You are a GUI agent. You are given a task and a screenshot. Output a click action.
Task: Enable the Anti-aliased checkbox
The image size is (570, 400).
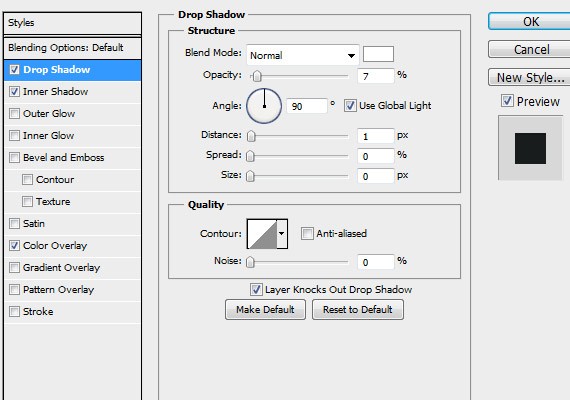[x=307, y=233]
